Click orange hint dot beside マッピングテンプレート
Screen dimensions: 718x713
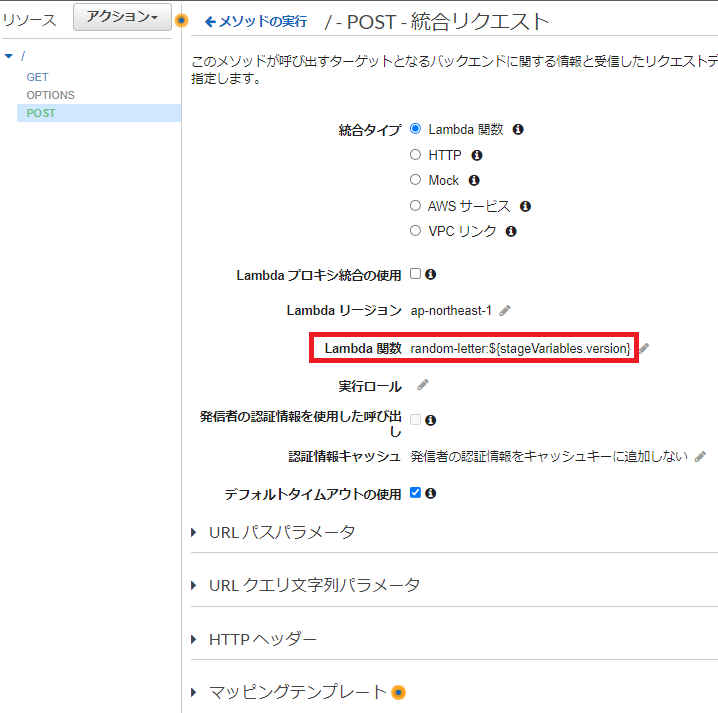398,692
